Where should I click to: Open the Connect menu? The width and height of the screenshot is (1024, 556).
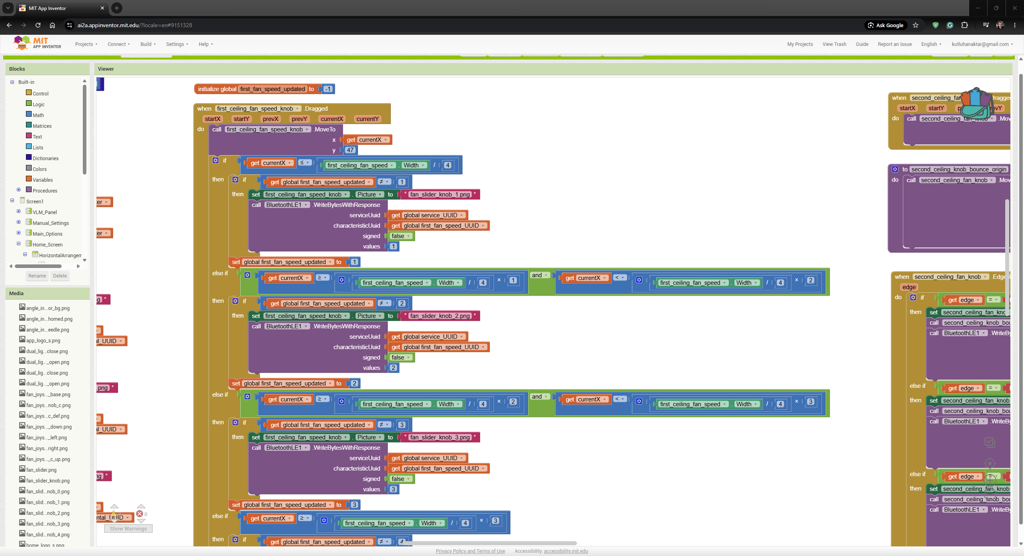[x=118, y=44]
